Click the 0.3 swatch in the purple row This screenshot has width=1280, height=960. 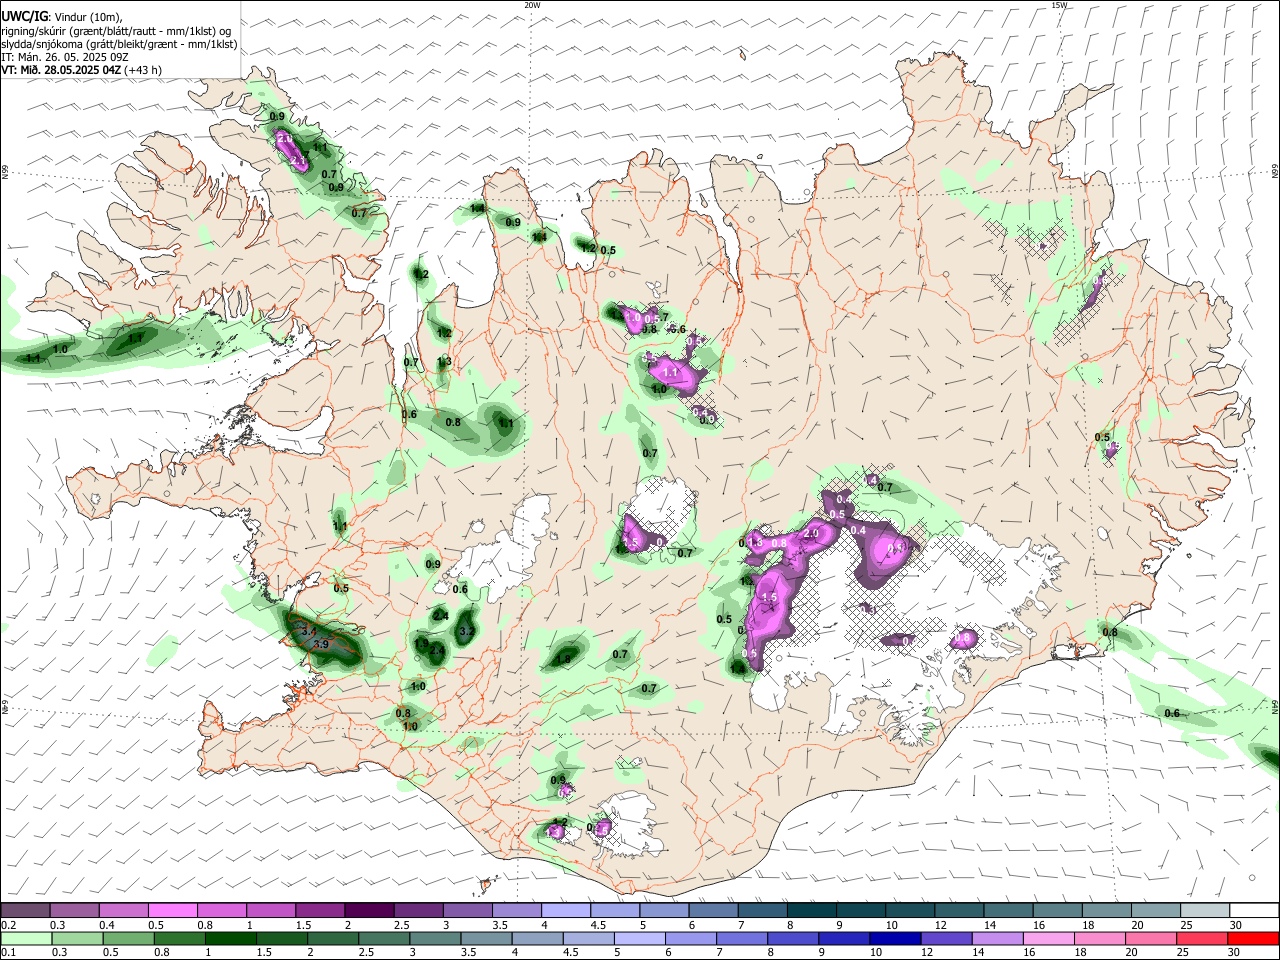tap(74, 910)
